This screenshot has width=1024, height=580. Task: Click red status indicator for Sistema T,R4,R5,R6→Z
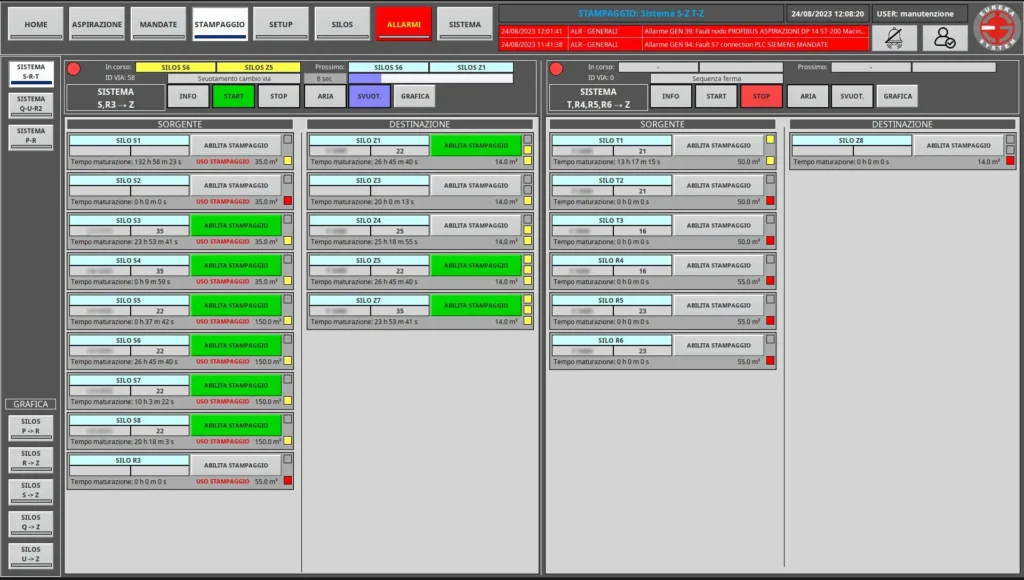coord(556,69)
